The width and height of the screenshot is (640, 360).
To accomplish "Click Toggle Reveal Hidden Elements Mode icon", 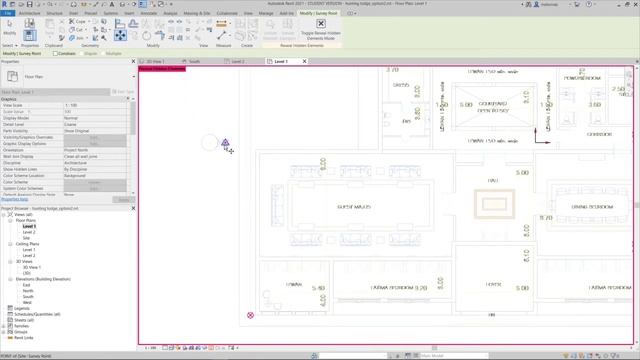I will click(x=321, y=24).
